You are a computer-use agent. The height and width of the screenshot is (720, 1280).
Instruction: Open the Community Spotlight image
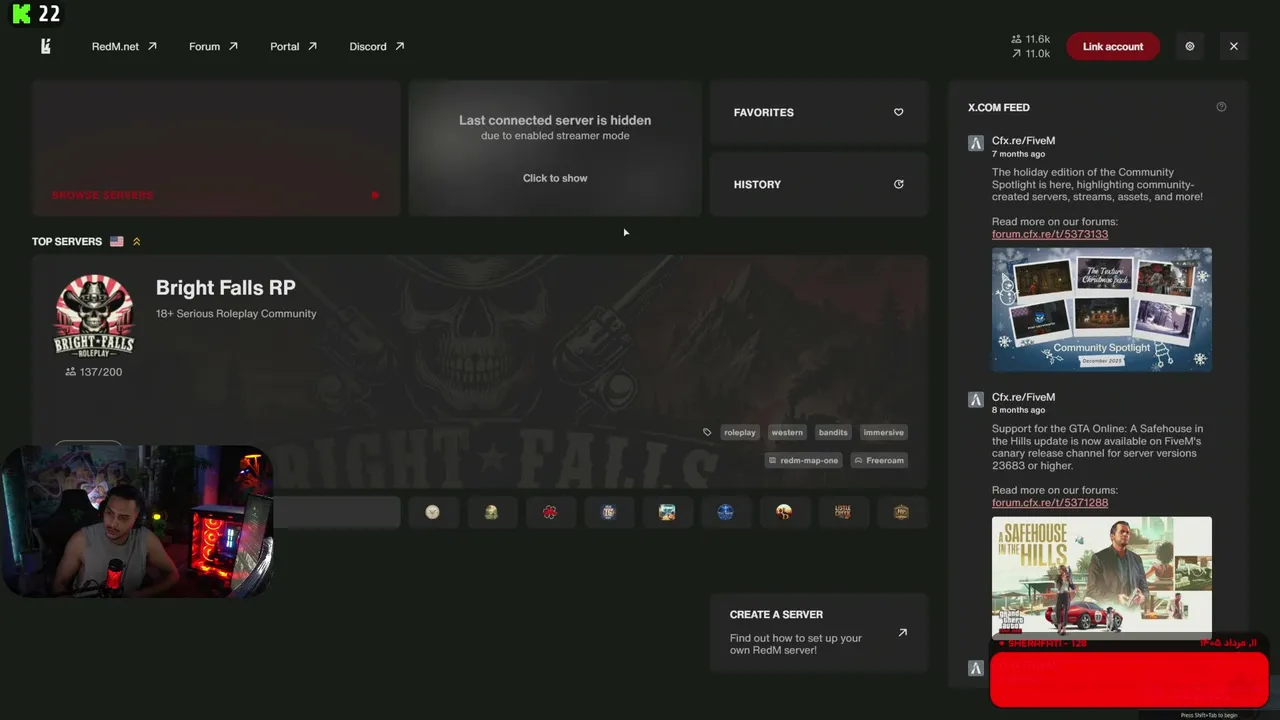click(x=1102, y=310)
